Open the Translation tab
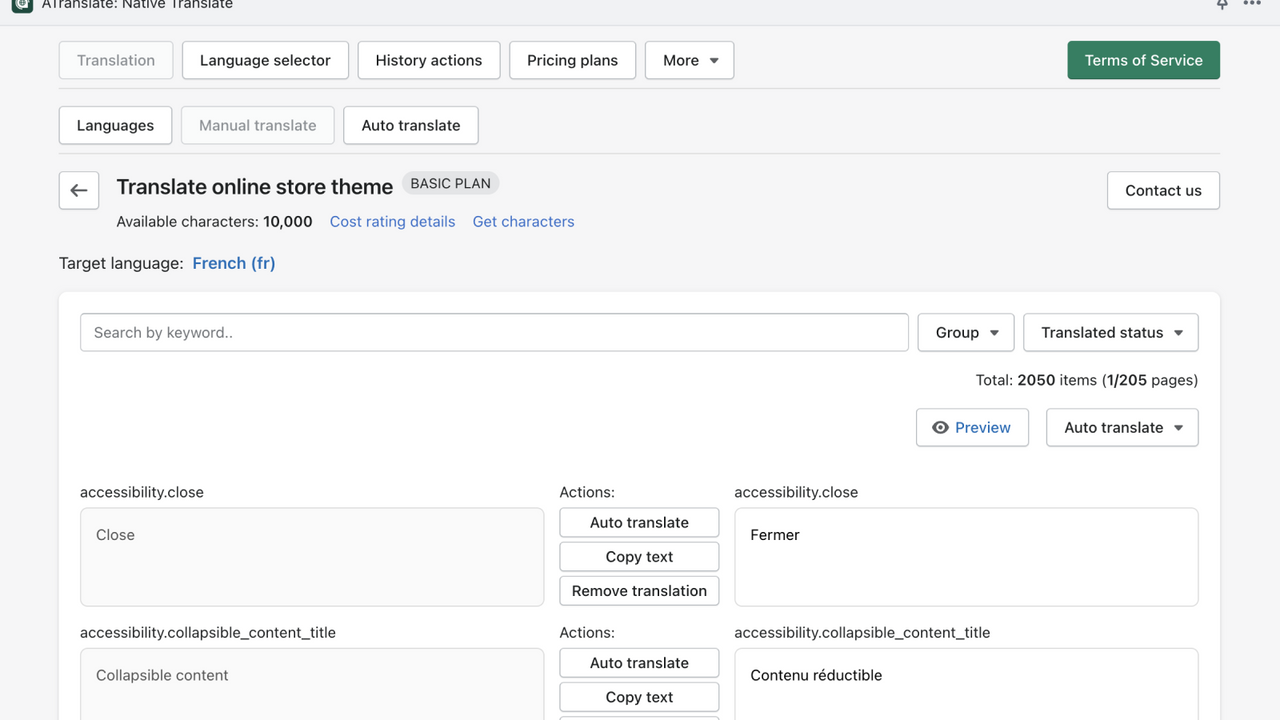Screen dimensions: 1280x720 point(116,60)
